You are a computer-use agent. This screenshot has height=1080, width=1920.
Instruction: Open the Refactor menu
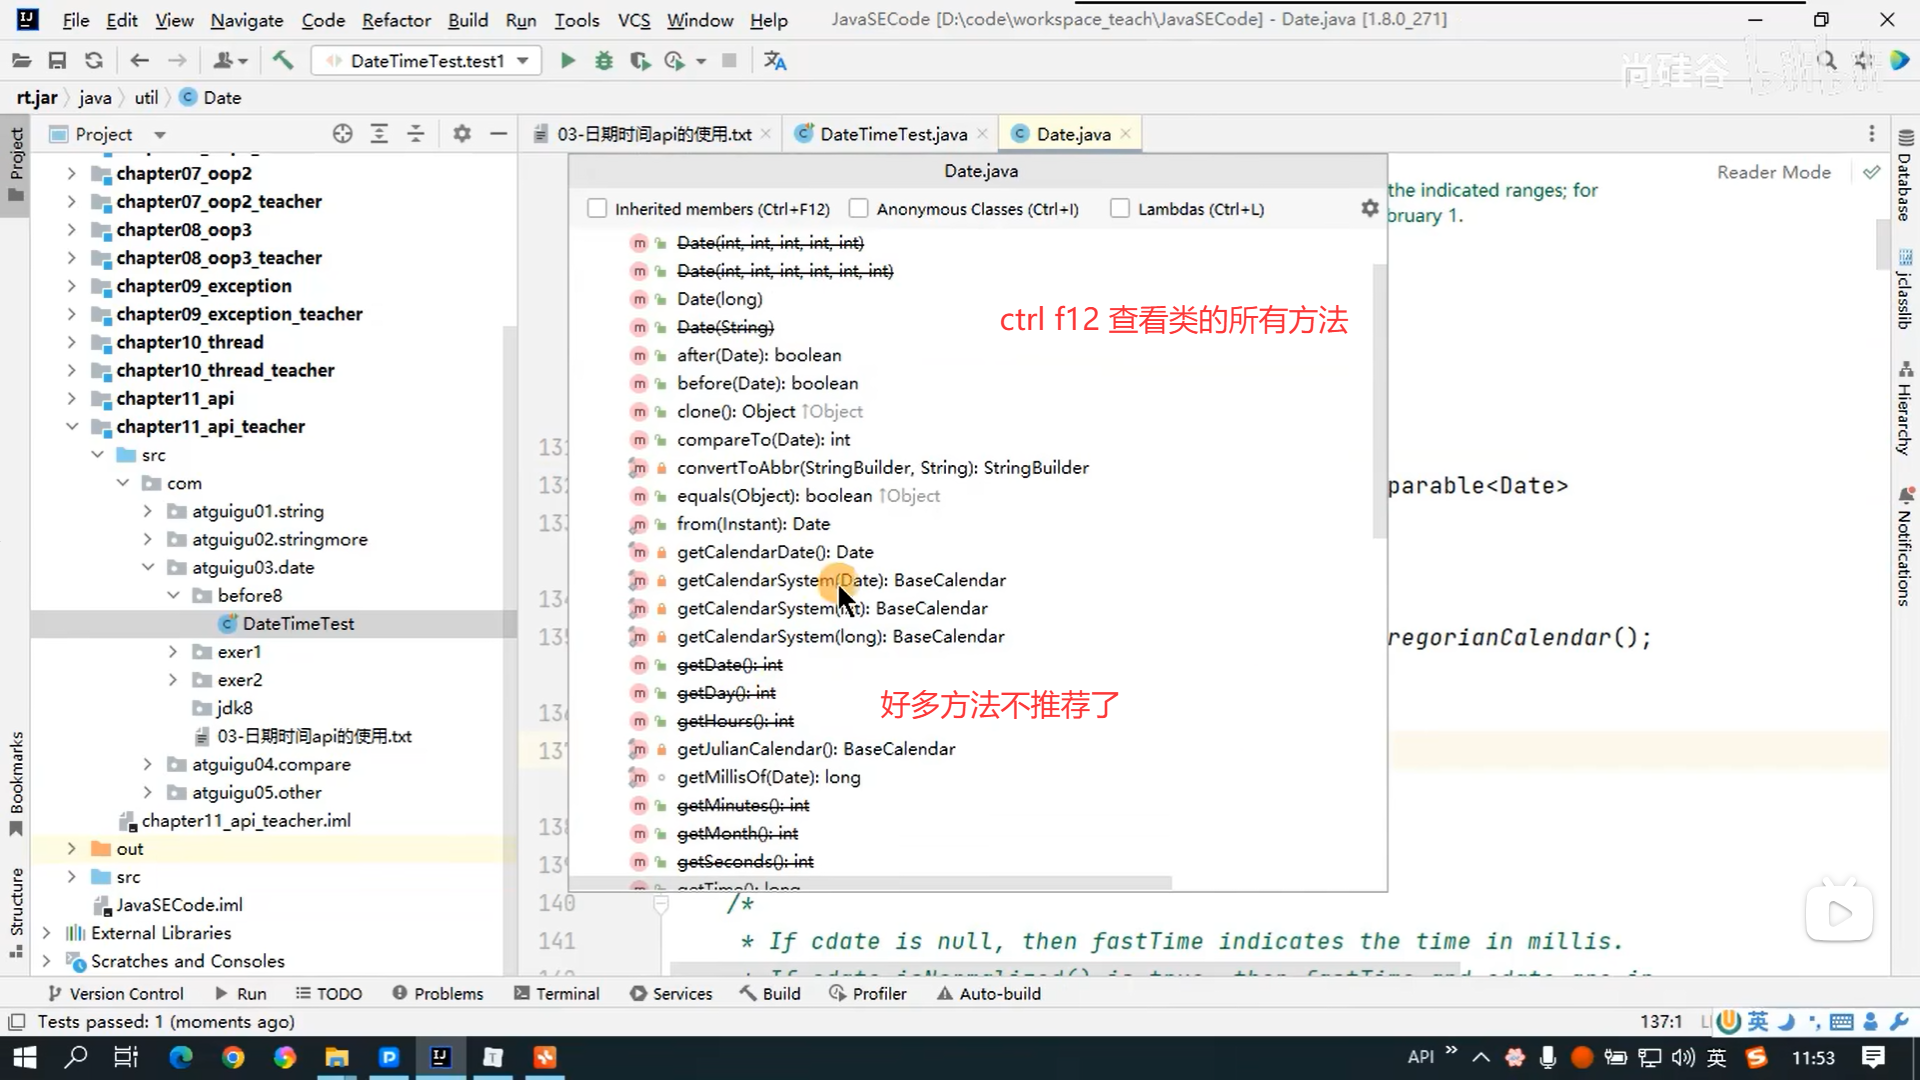pyautogui.click(x=396, y=20)
